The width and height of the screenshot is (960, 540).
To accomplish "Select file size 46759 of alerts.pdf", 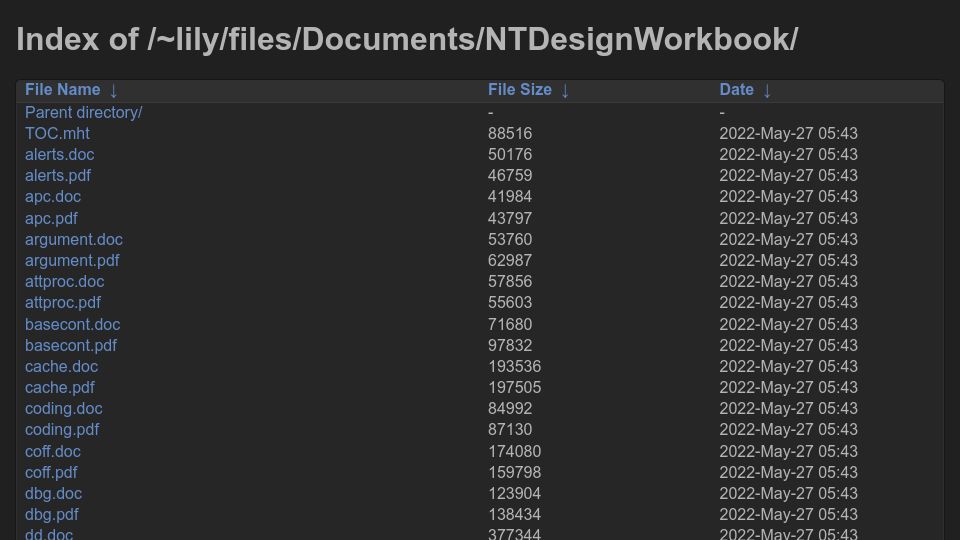I will pos(510,176).
